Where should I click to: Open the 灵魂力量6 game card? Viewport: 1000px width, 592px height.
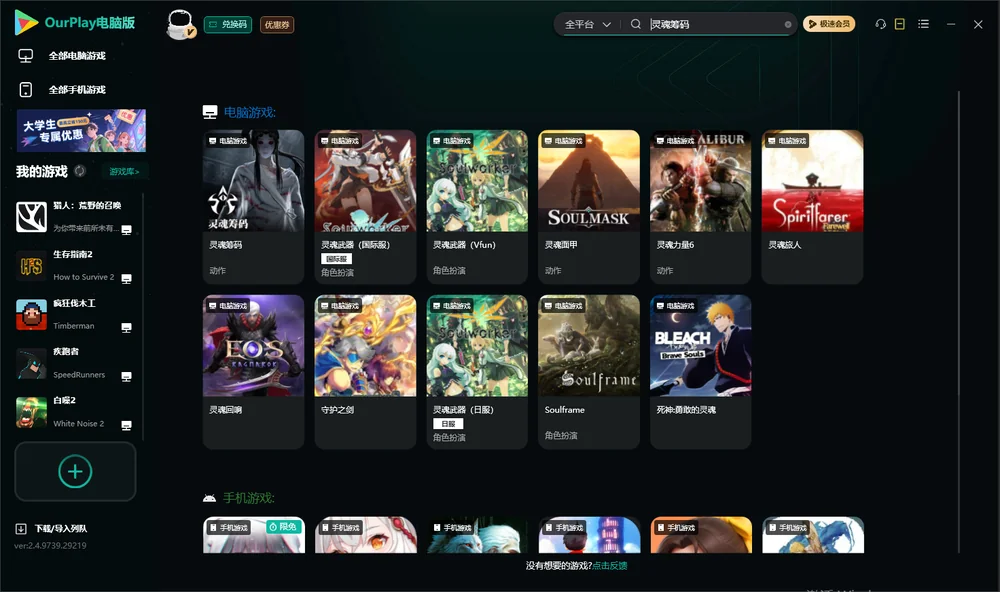(x=700, y=207)
